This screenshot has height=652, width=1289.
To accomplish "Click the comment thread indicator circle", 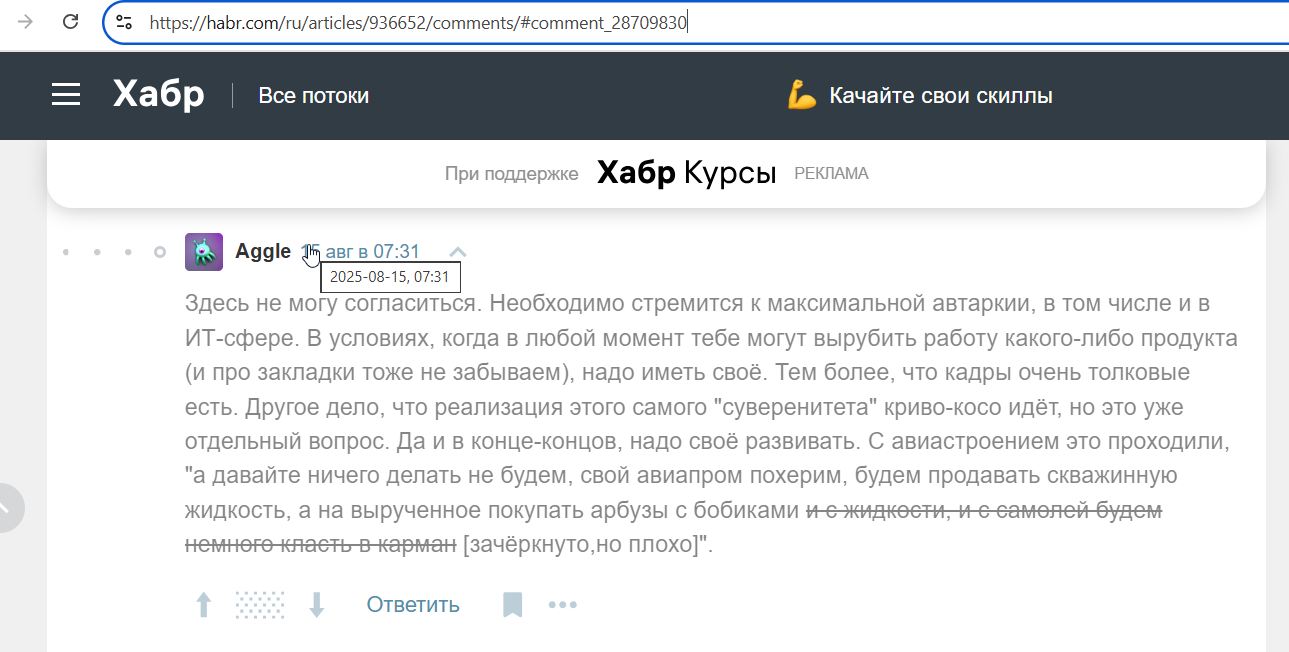I will pos(159,252).
